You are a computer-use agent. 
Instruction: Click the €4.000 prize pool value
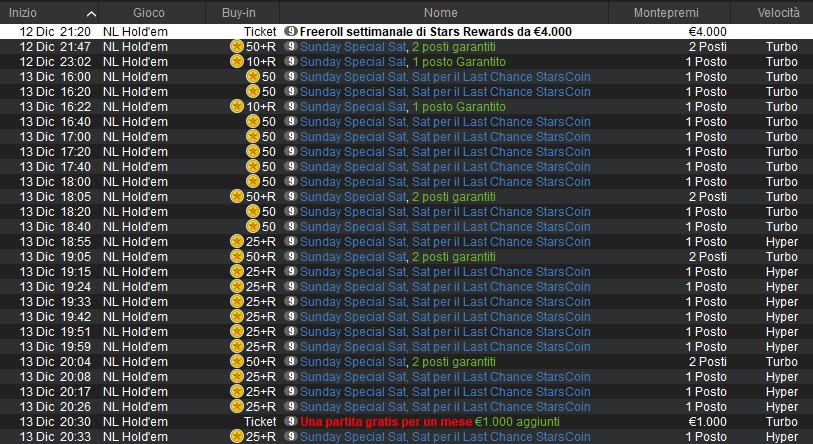pos(707,32)
